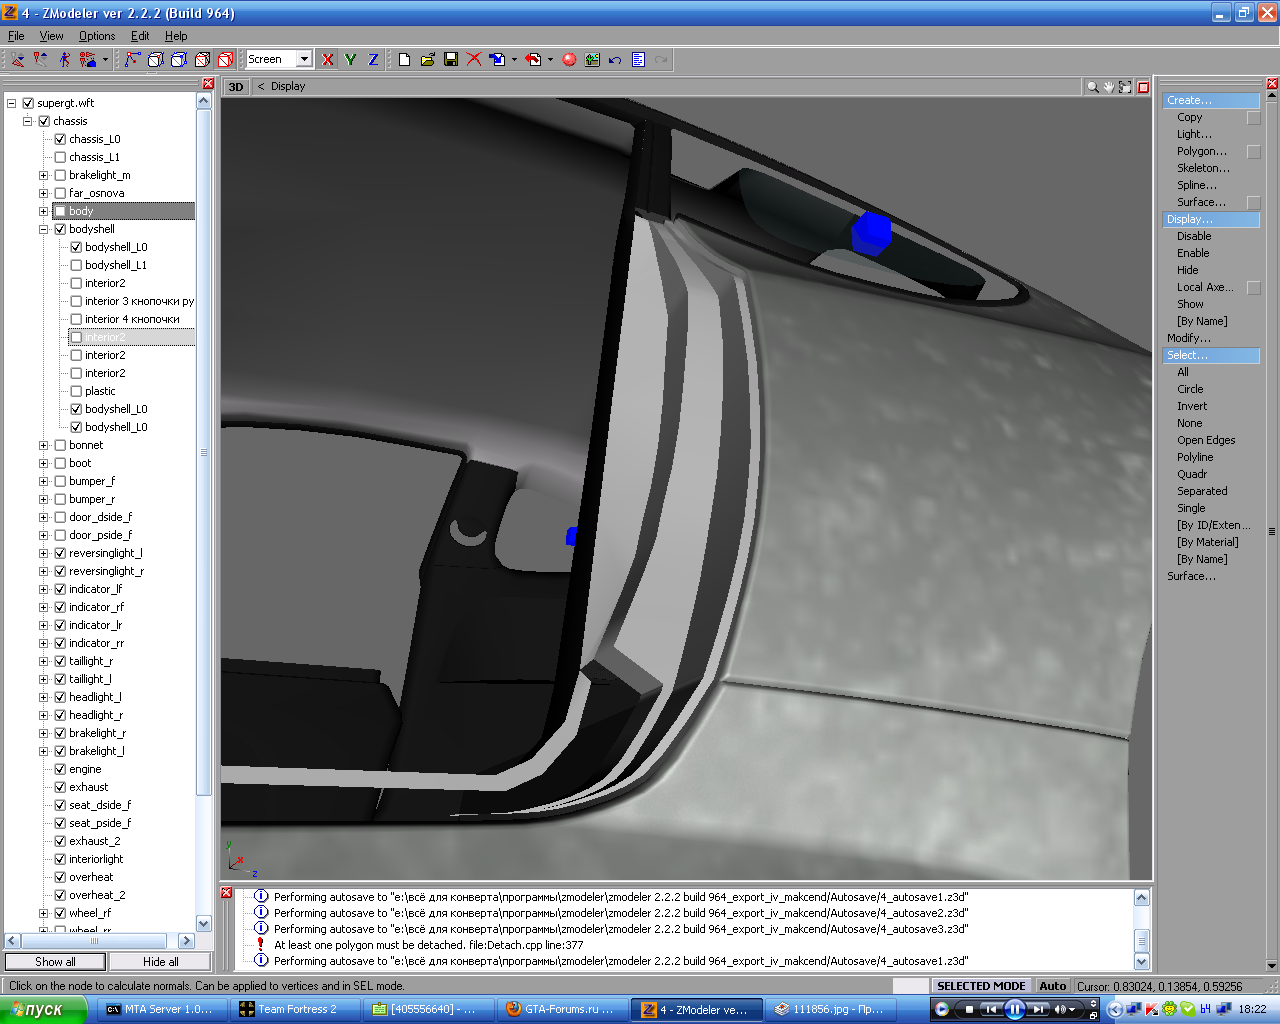This screenshot has height=1024, width=1280.
Task: Click the Show all button
Action: (x=55, y=962)
